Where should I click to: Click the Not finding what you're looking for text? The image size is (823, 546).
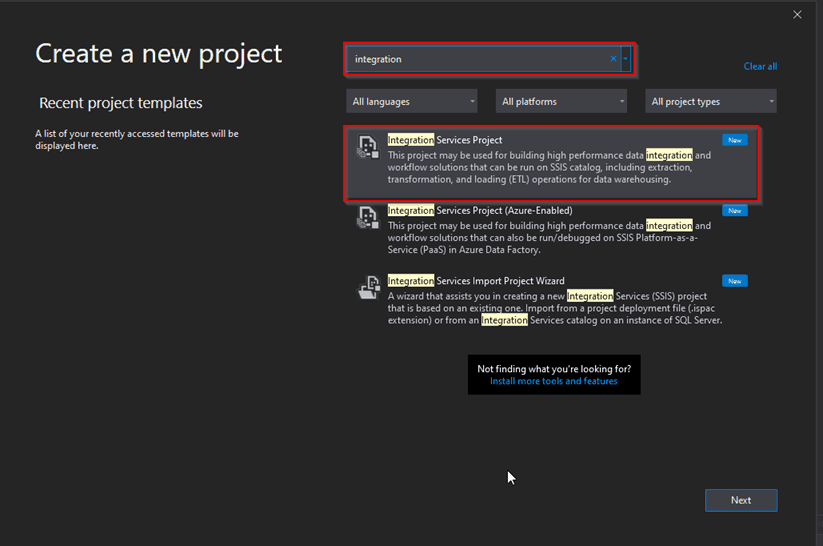[554, 369]
